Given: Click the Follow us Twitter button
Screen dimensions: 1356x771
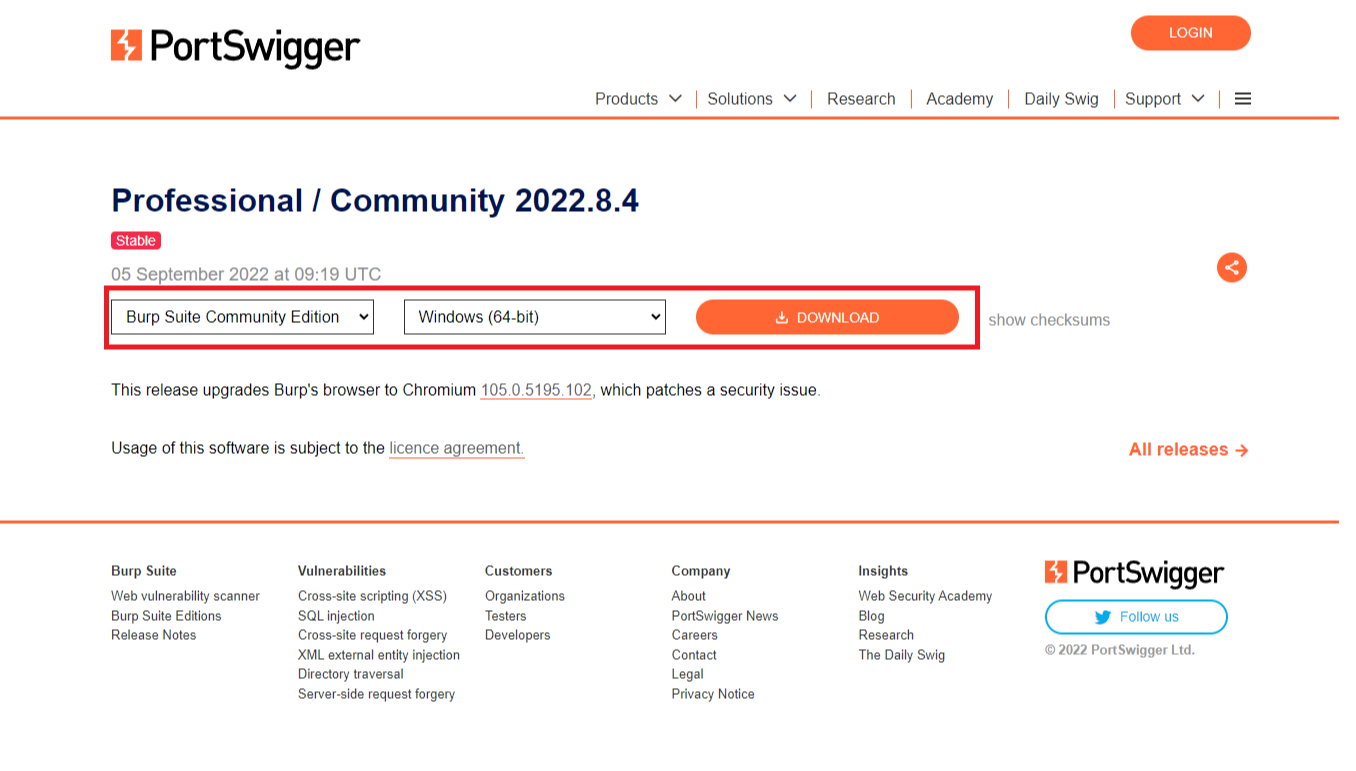Looking at the screenshot, I should point(1136,617).
